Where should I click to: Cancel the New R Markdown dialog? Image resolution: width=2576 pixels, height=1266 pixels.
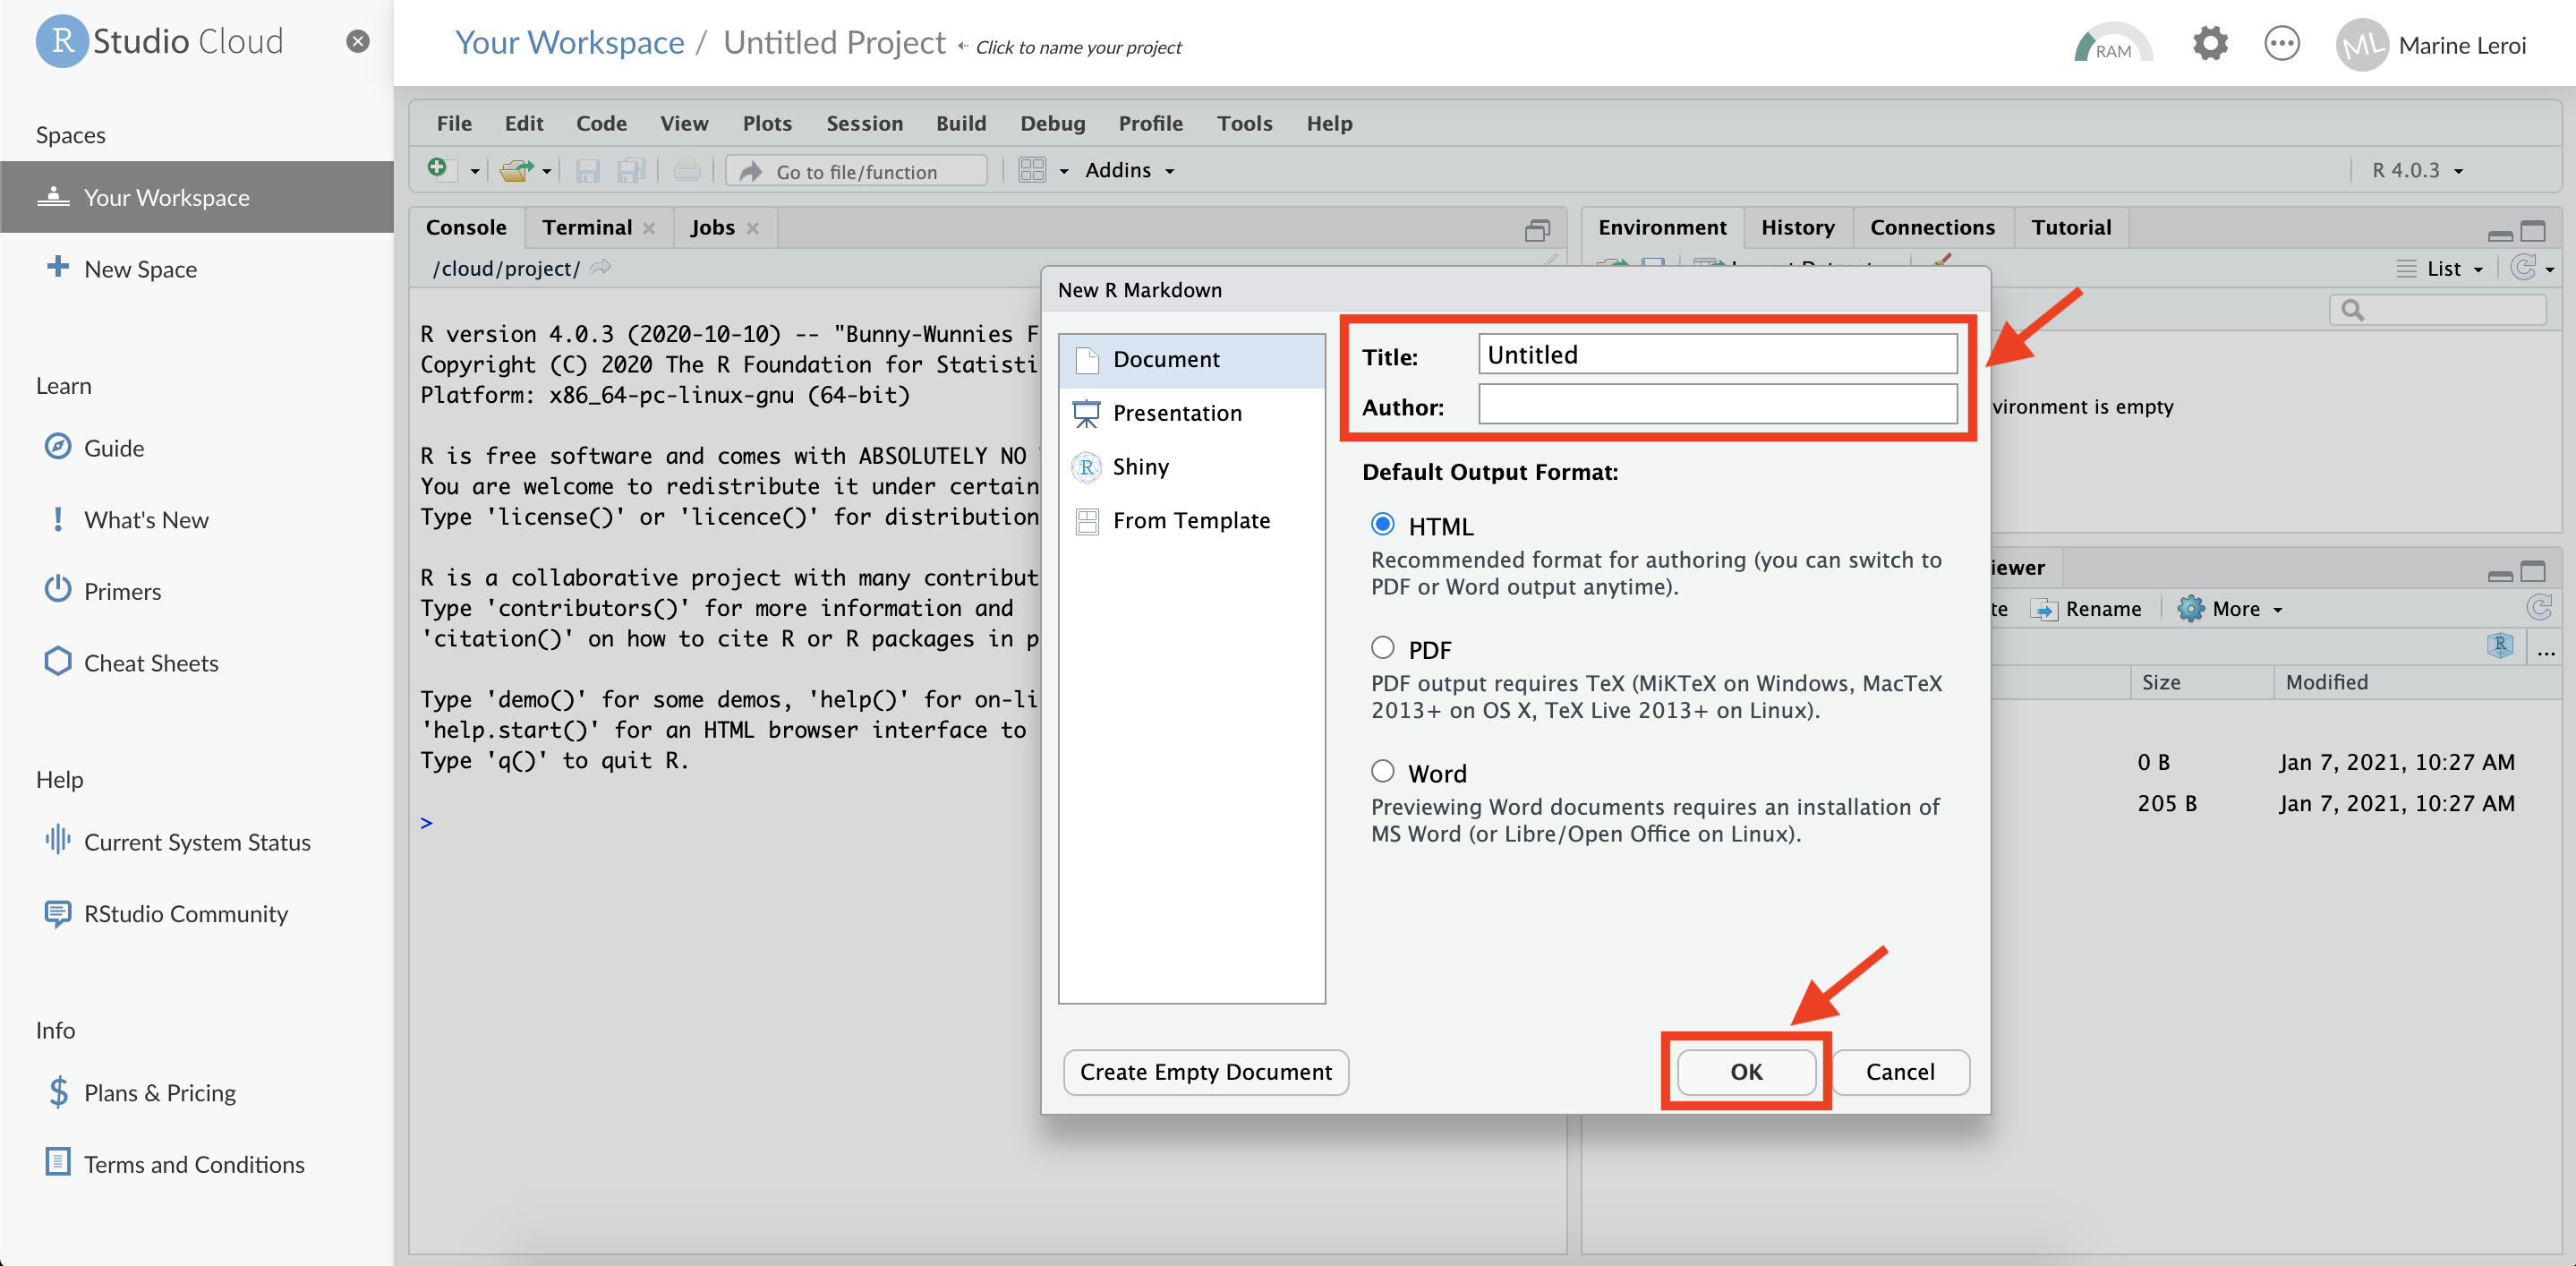[1900, 1072]
